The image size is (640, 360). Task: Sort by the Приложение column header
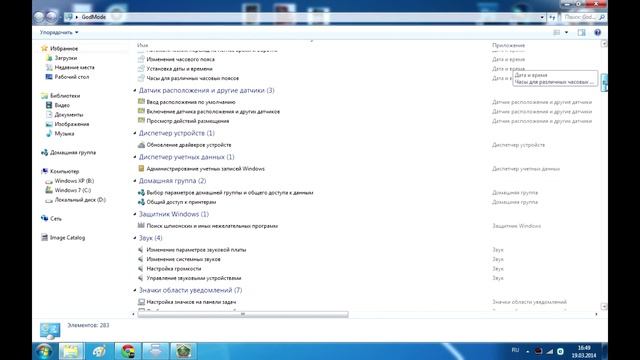coord(508,45)
